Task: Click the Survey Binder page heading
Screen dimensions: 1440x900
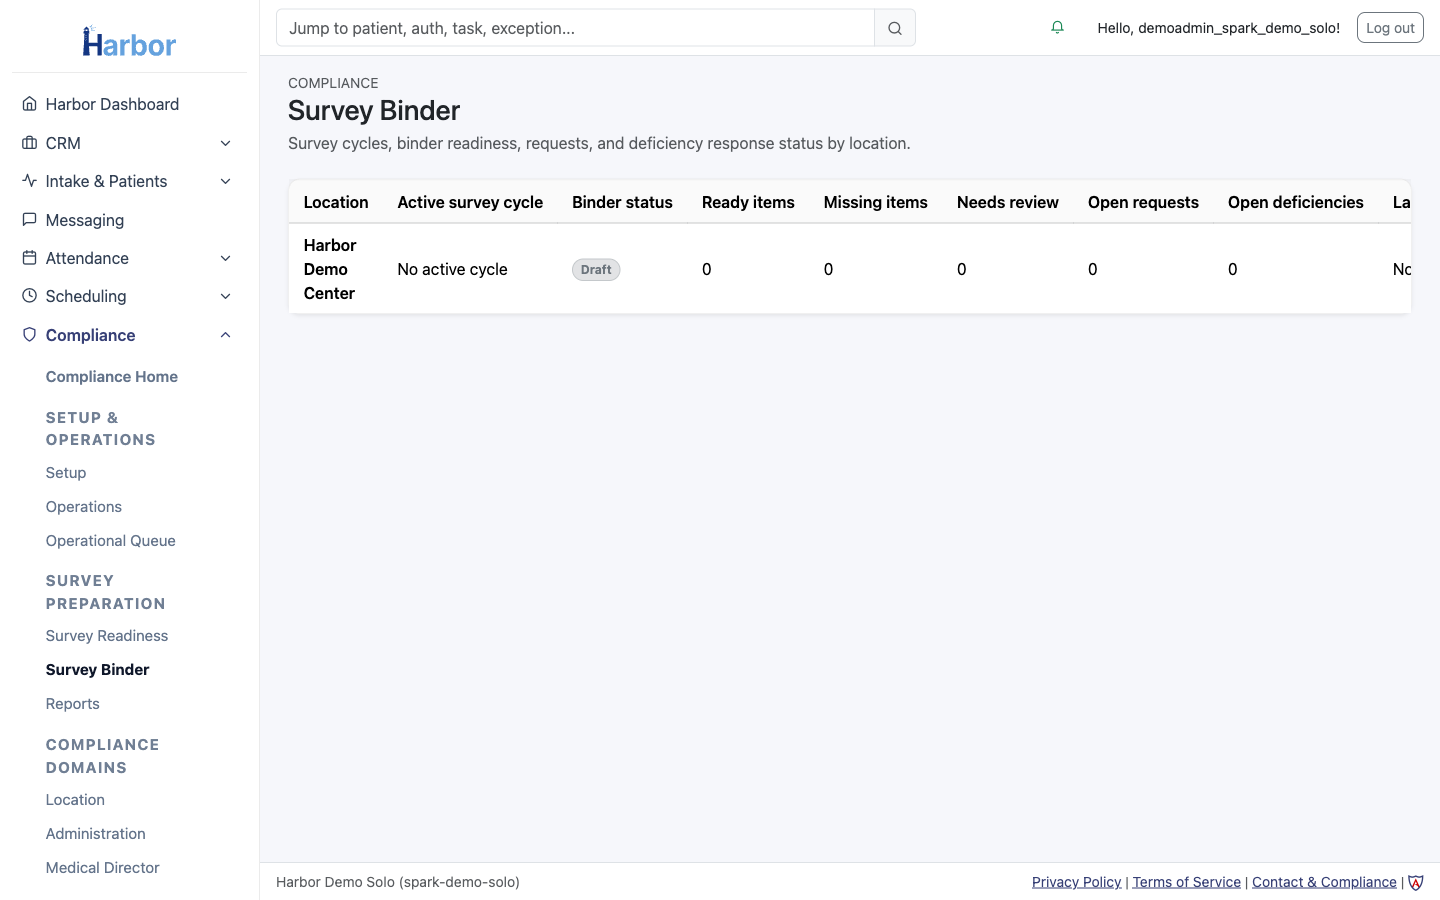Action: pyautogui.click(x=374, y=111)
